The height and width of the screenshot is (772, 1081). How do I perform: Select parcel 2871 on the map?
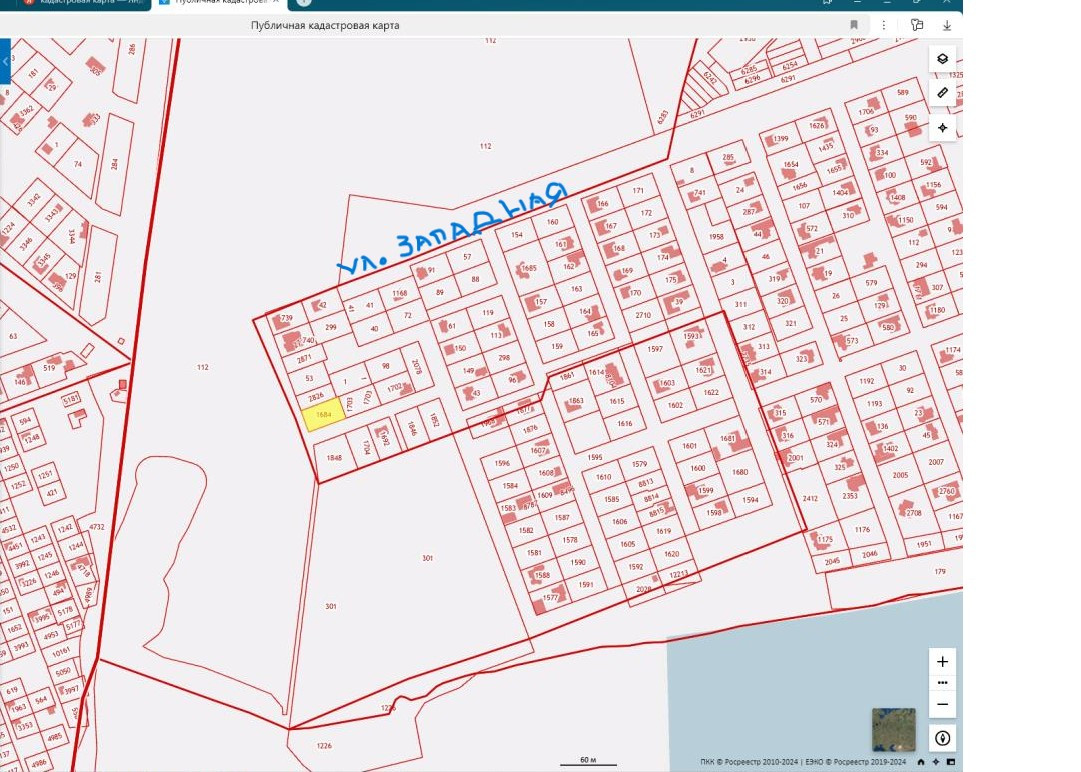coord(304,359)
